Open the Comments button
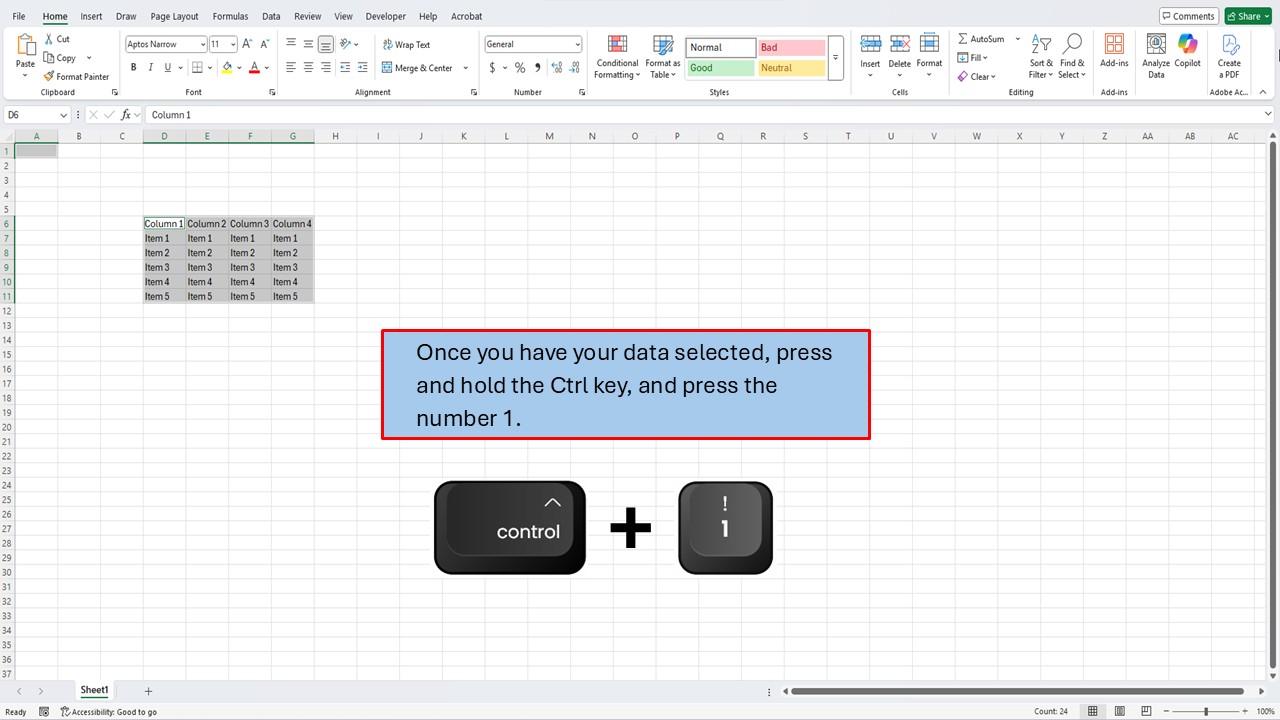 point(1187,16)
